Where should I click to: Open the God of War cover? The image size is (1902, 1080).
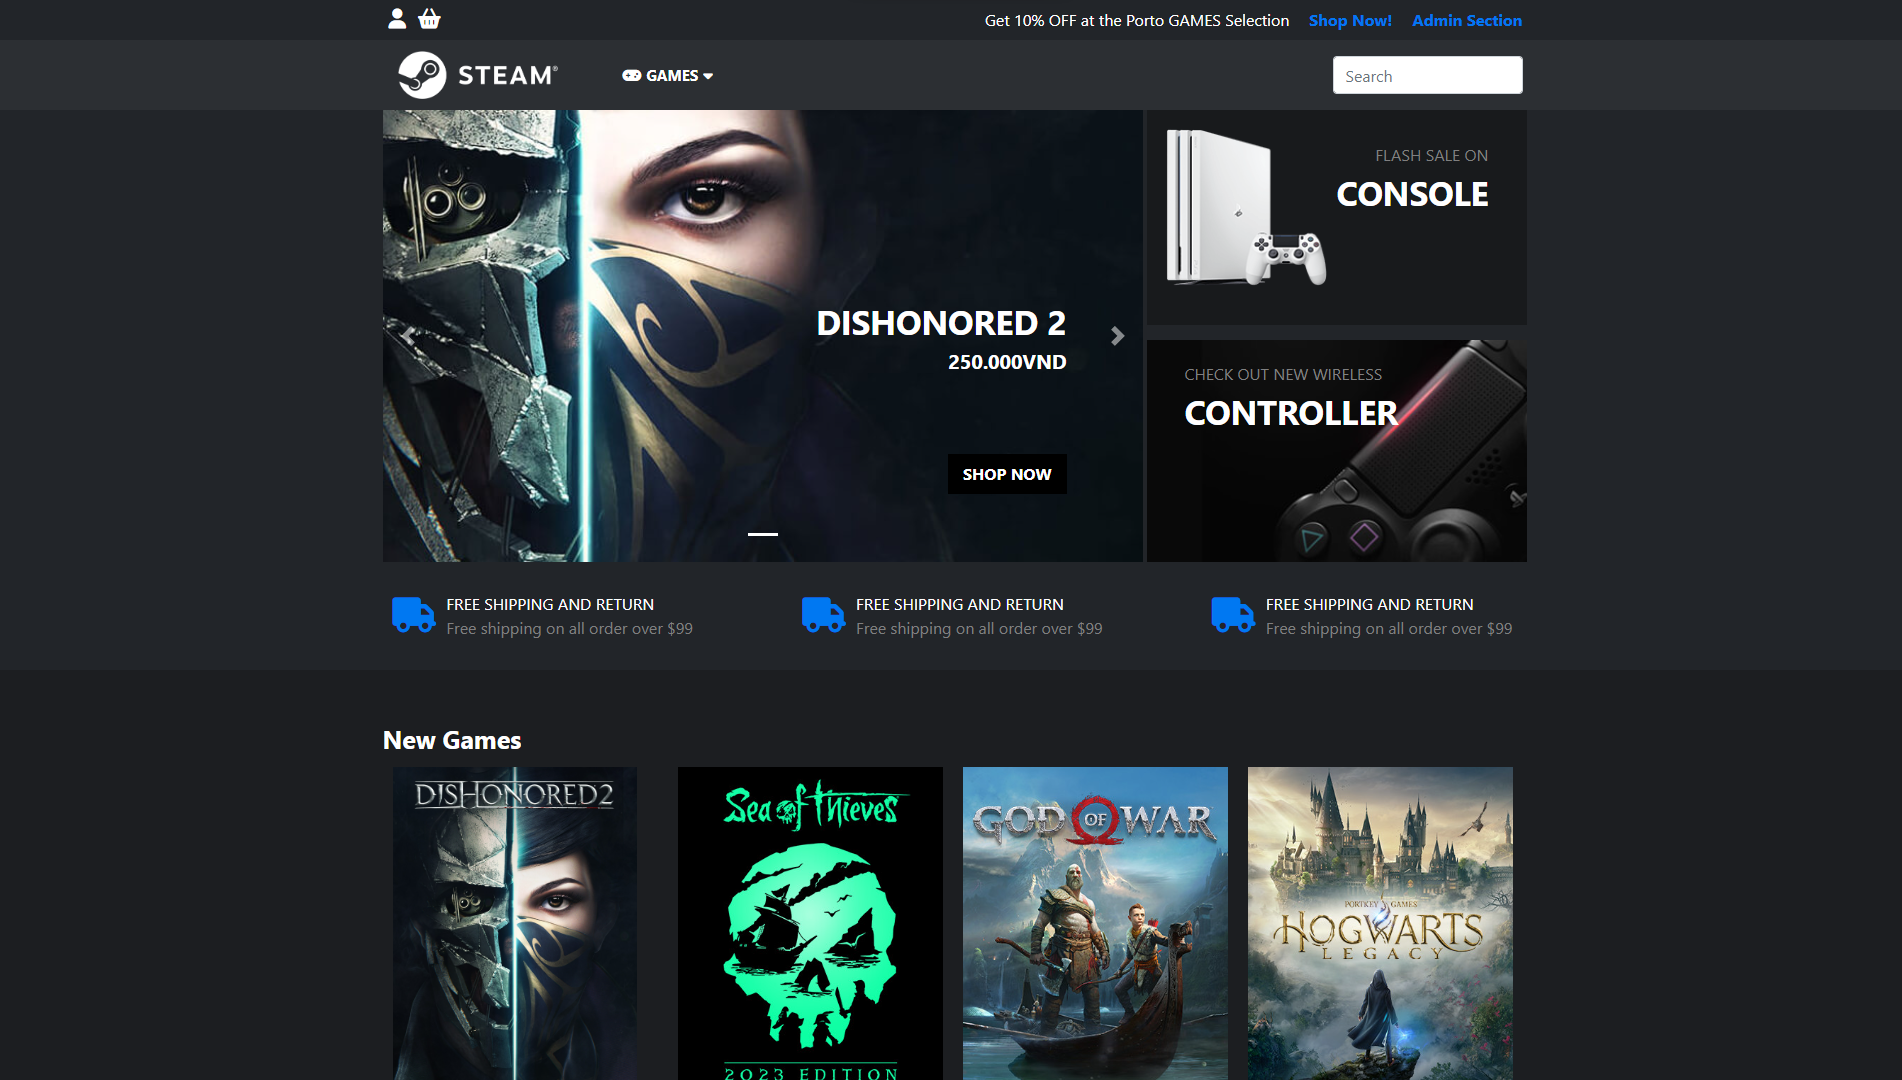pos(1095,922)
